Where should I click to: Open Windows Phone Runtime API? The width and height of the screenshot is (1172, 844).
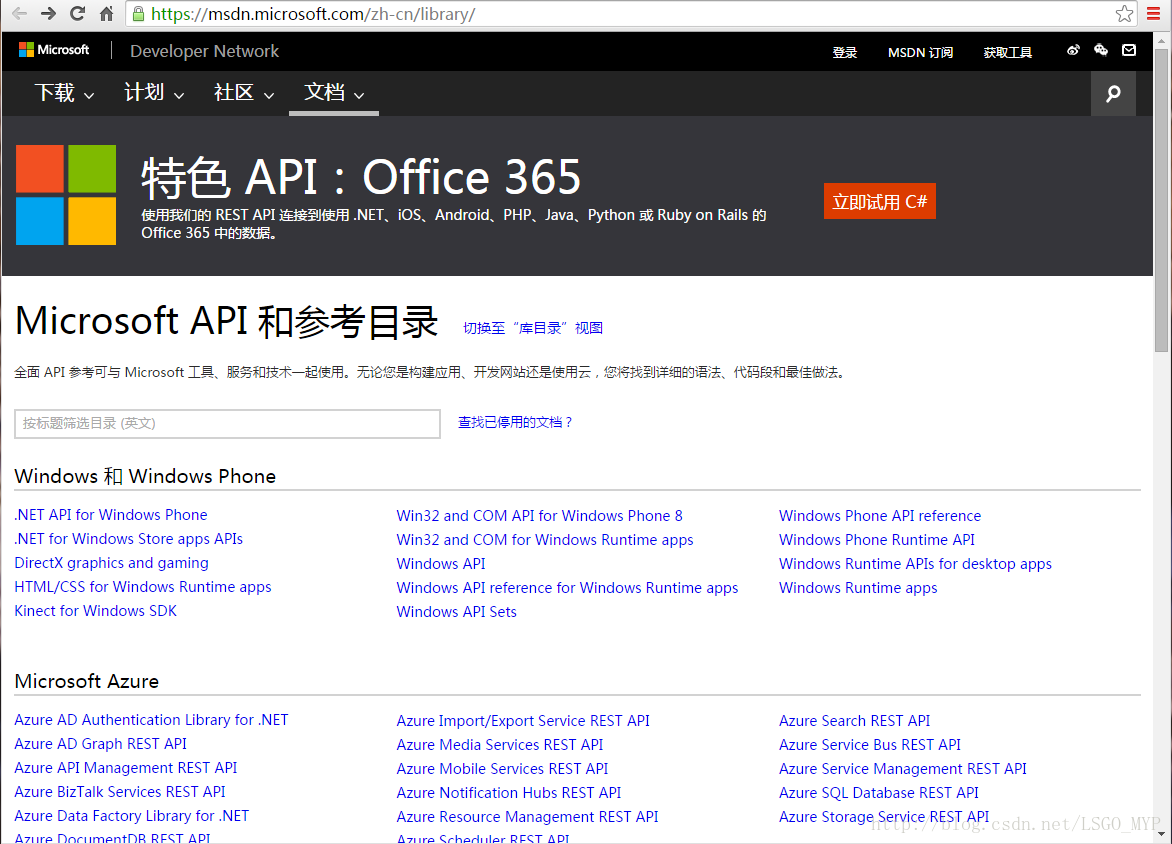(877, 540)
